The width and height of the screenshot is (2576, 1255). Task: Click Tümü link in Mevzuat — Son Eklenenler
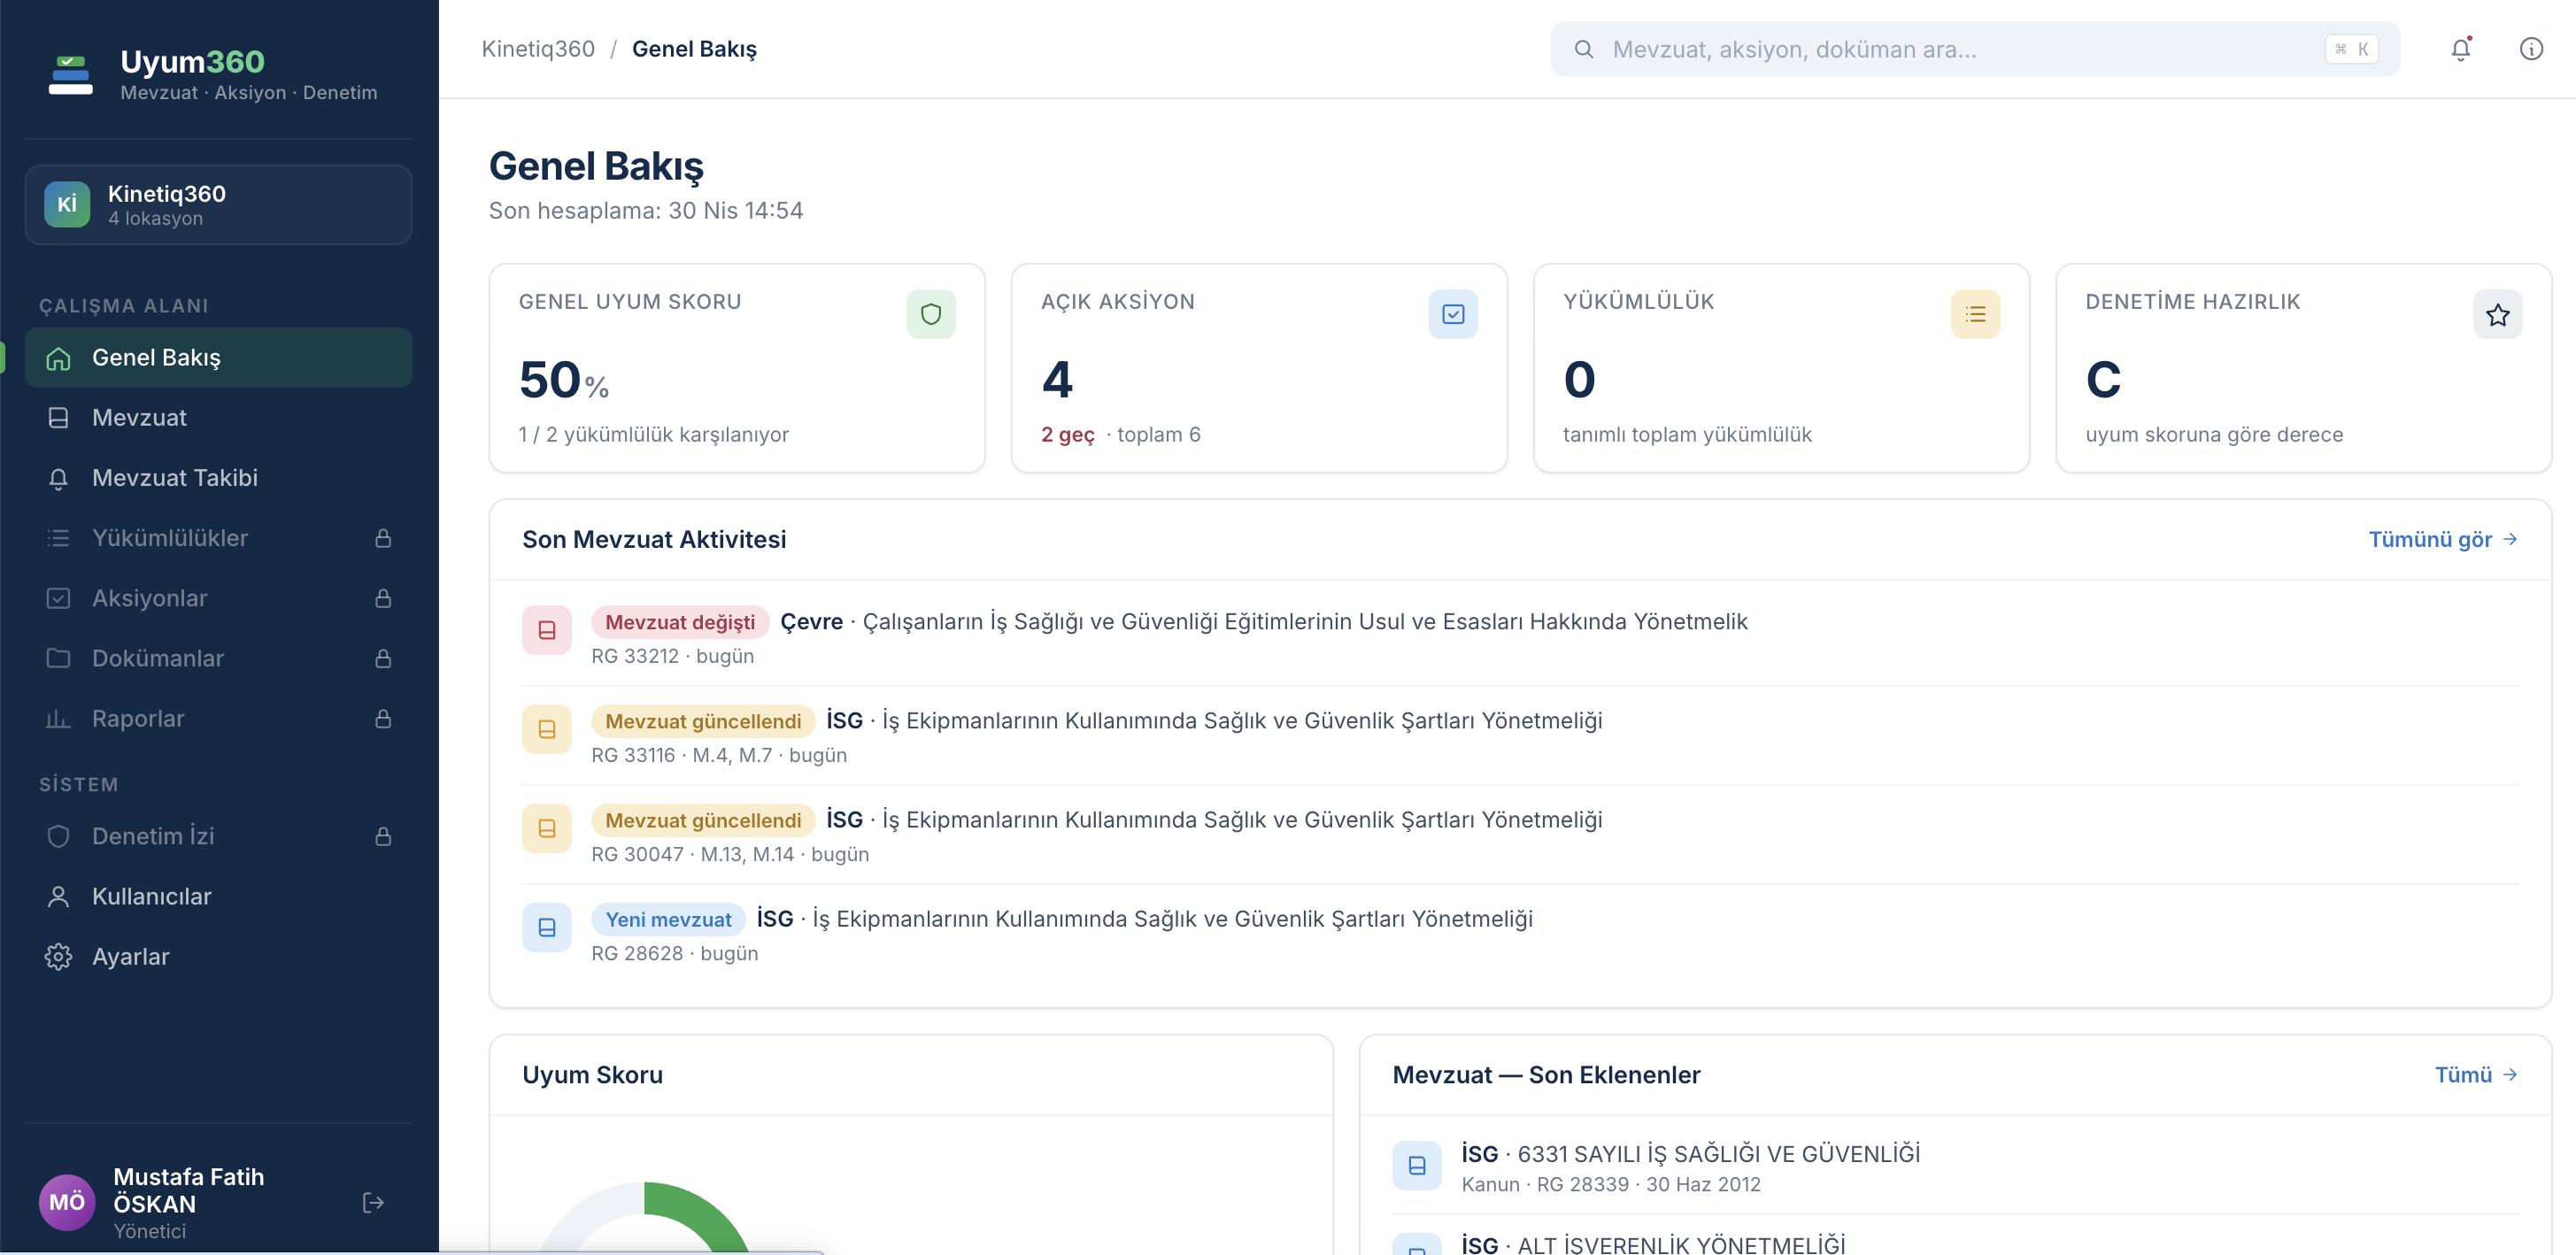[2475, 1074]
